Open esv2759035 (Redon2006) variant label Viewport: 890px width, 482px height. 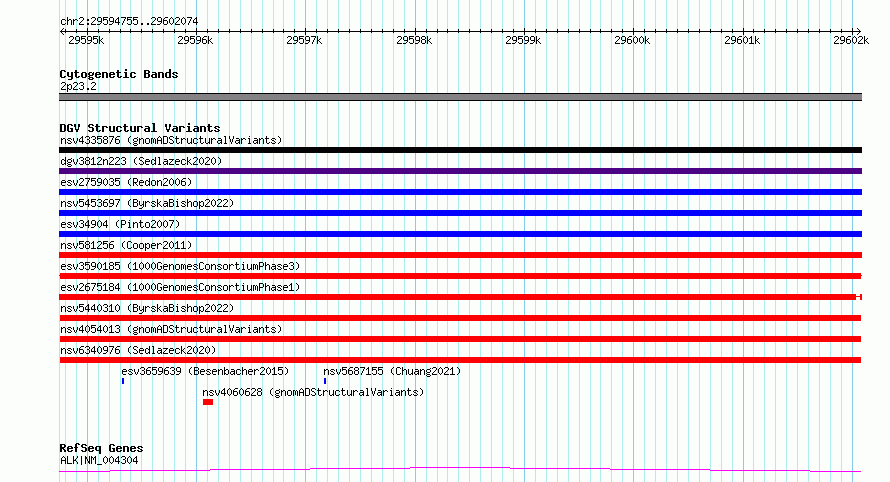coord(126,182)
